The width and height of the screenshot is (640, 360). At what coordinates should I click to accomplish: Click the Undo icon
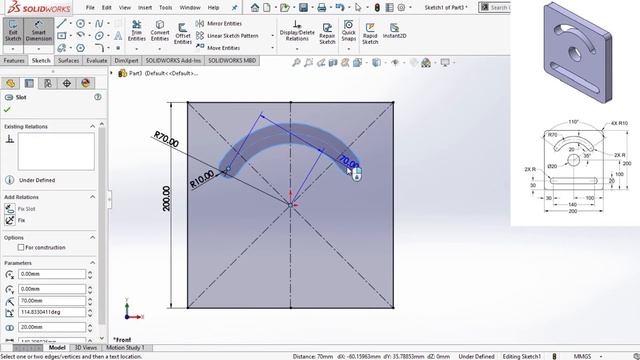pos(339,7)
